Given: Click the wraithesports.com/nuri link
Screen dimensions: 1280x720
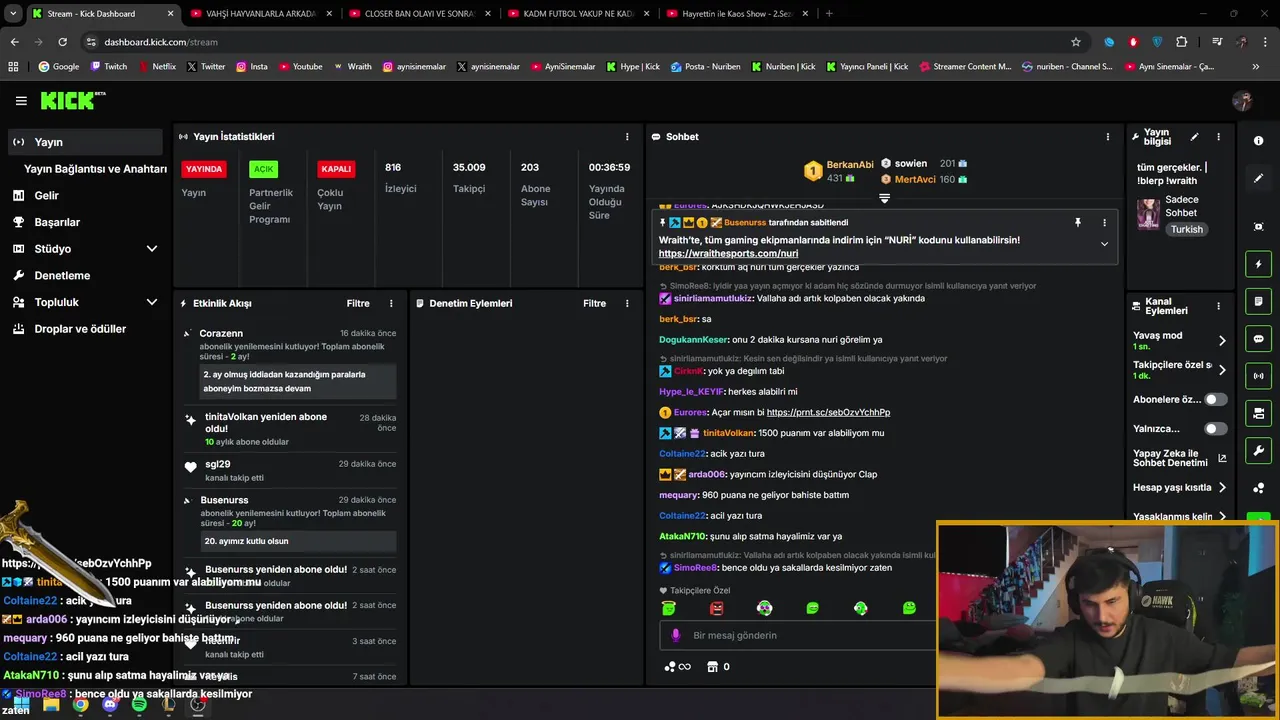Looking at the screenshot, I should tap(728, 254).
